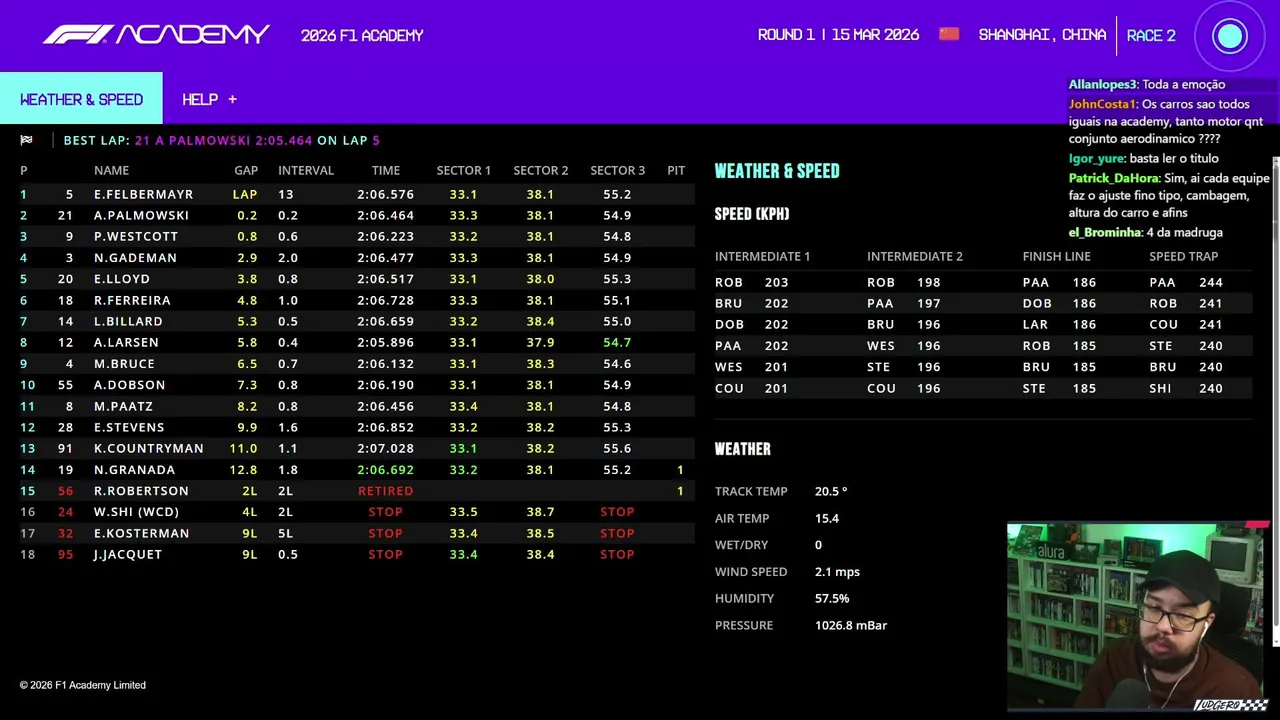Image resolution: width=1280 pixels, height=720 pixels.
Task: Click the Interval column header
Action: point(306,170)
